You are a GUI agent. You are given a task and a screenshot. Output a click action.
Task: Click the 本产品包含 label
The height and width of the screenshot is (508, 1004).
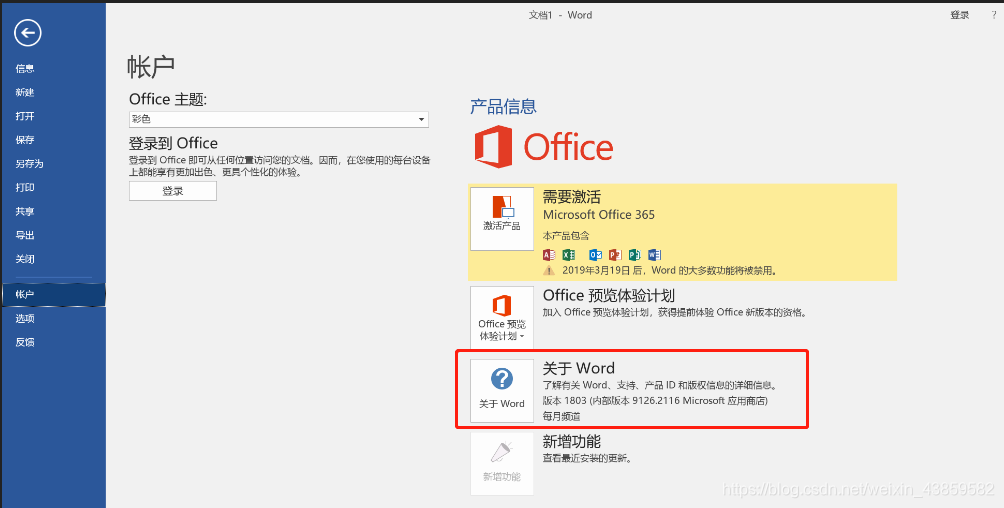coord(566,236)
